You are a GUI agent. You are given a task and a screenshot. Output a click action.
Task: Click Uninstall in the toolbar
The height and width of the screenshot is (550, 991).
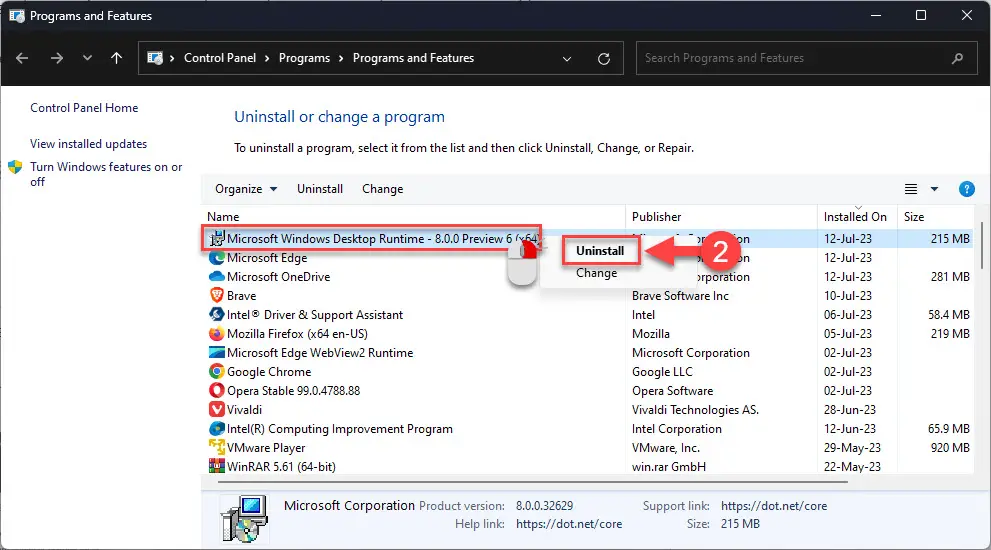320,189
